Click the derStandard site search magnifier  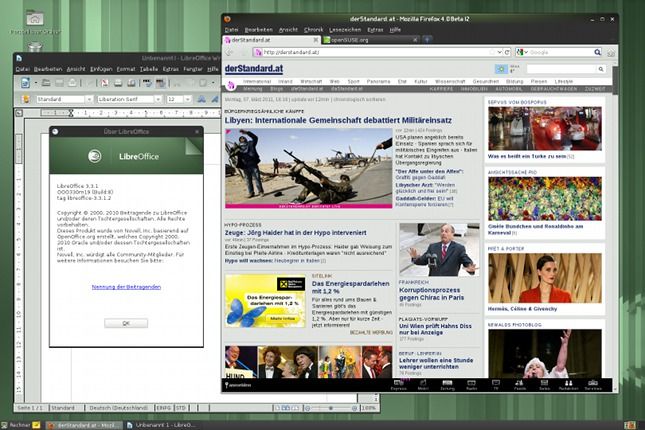tap(601, 69)
